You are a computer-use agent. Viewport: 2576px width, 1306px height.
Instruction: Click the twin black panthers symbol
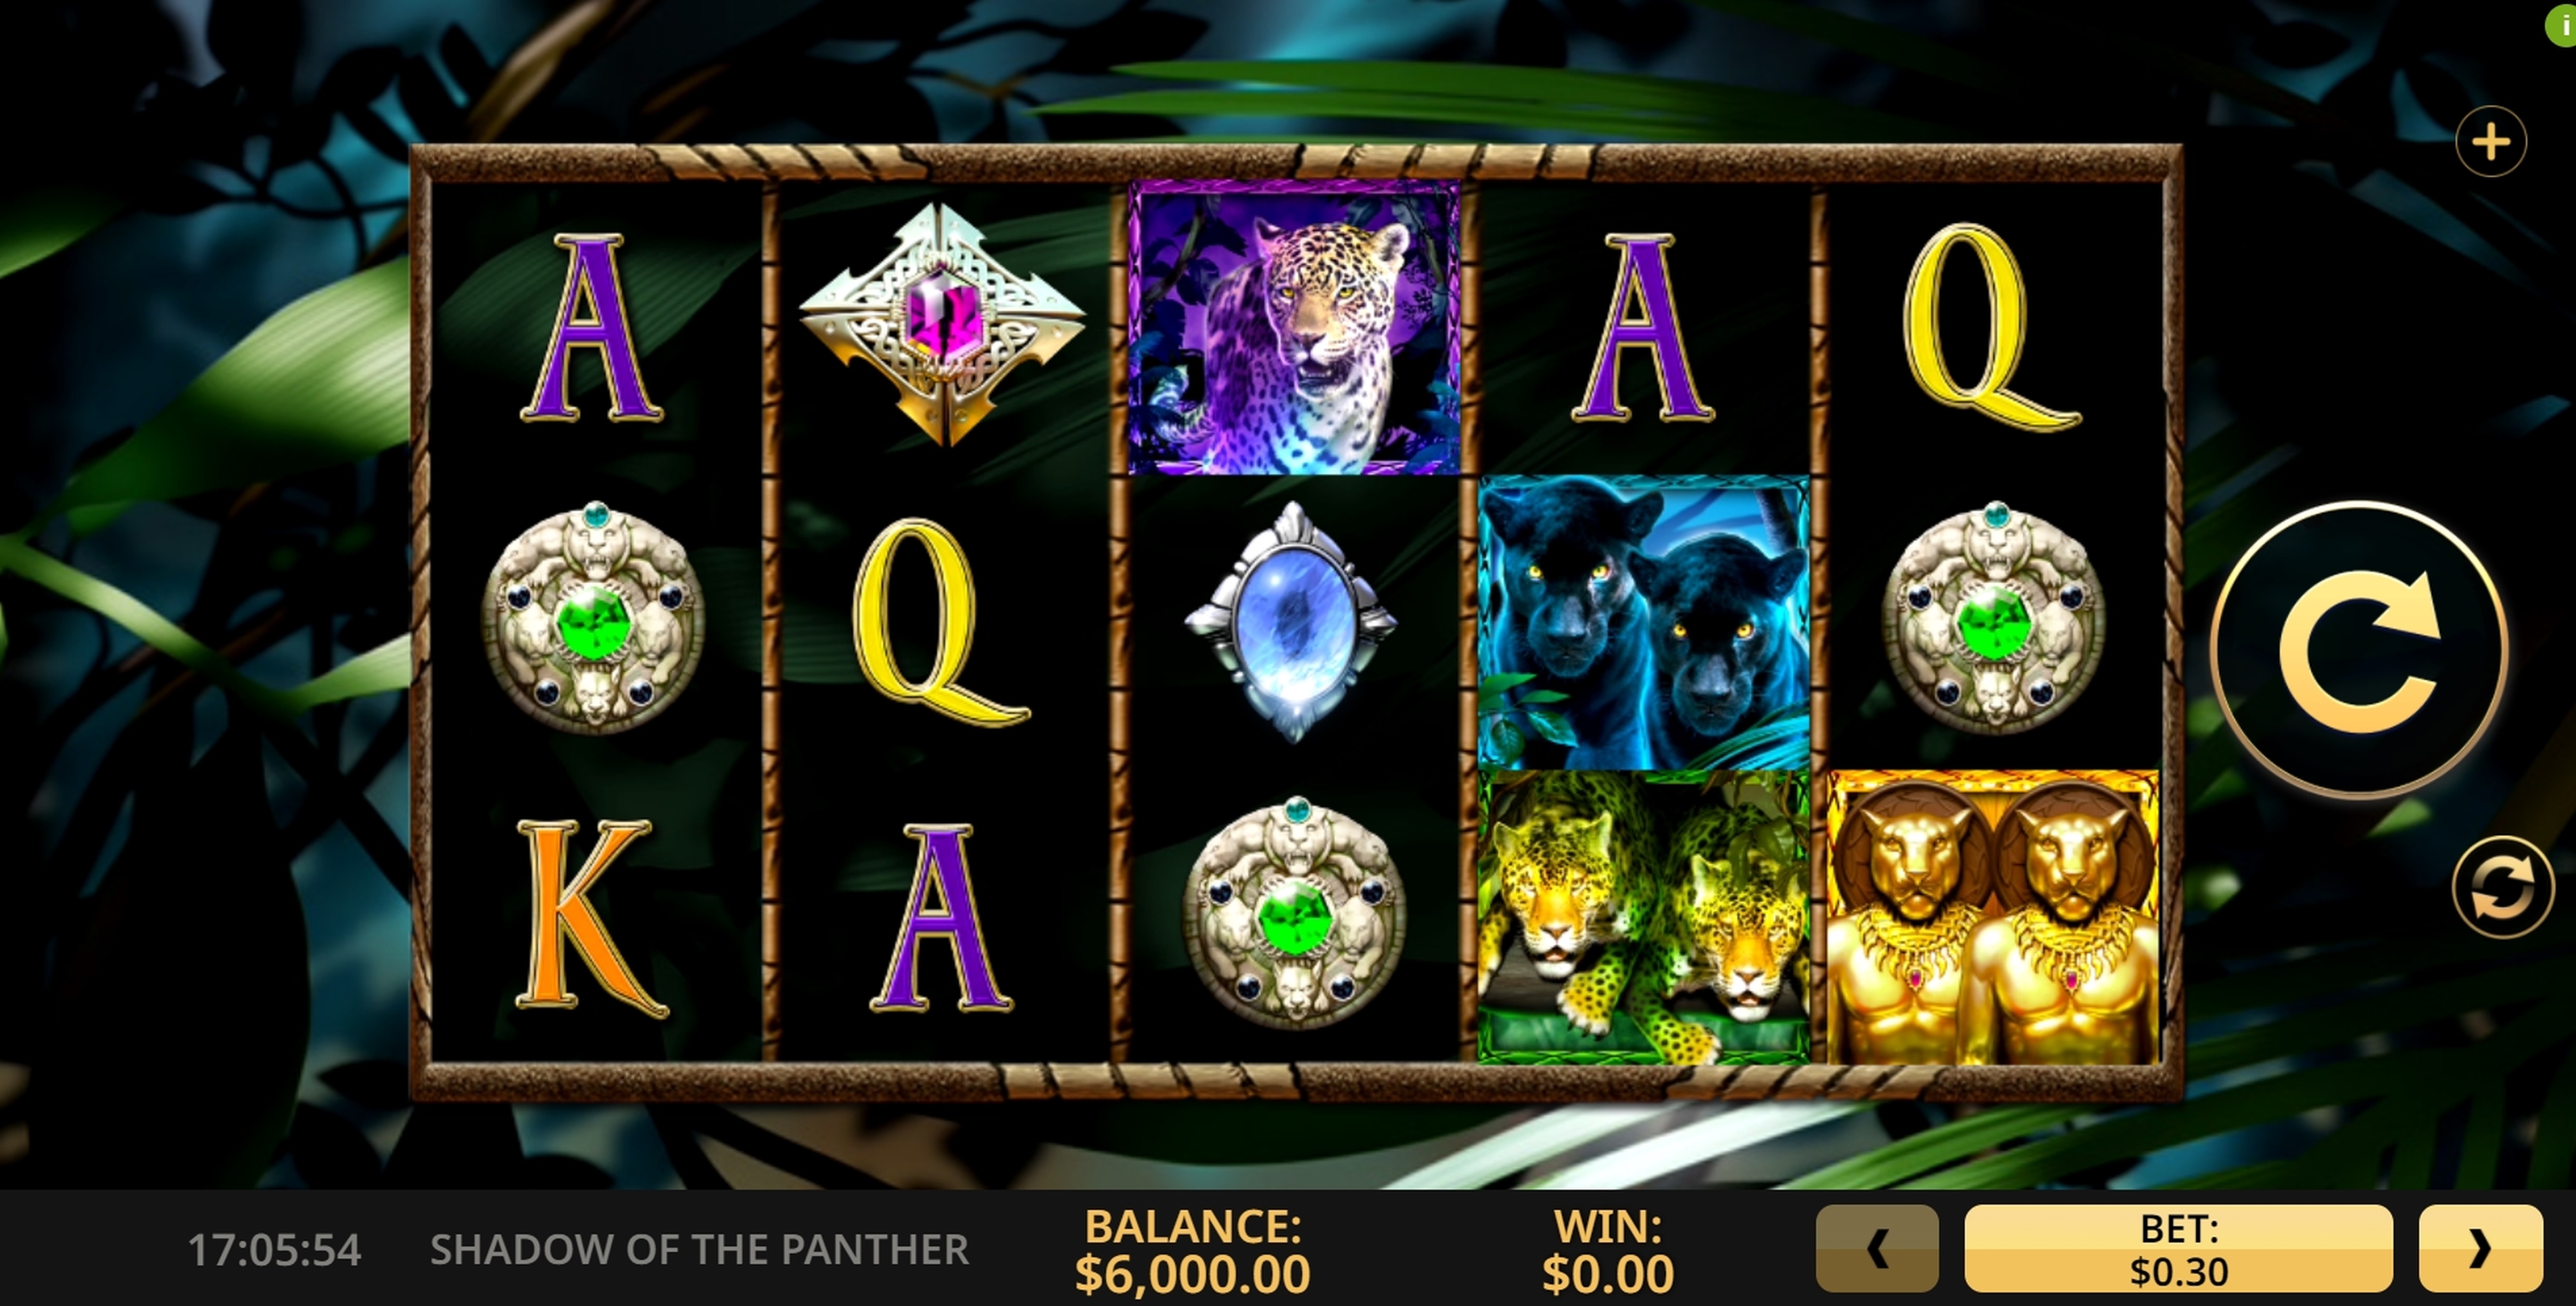coord(1643,622)
